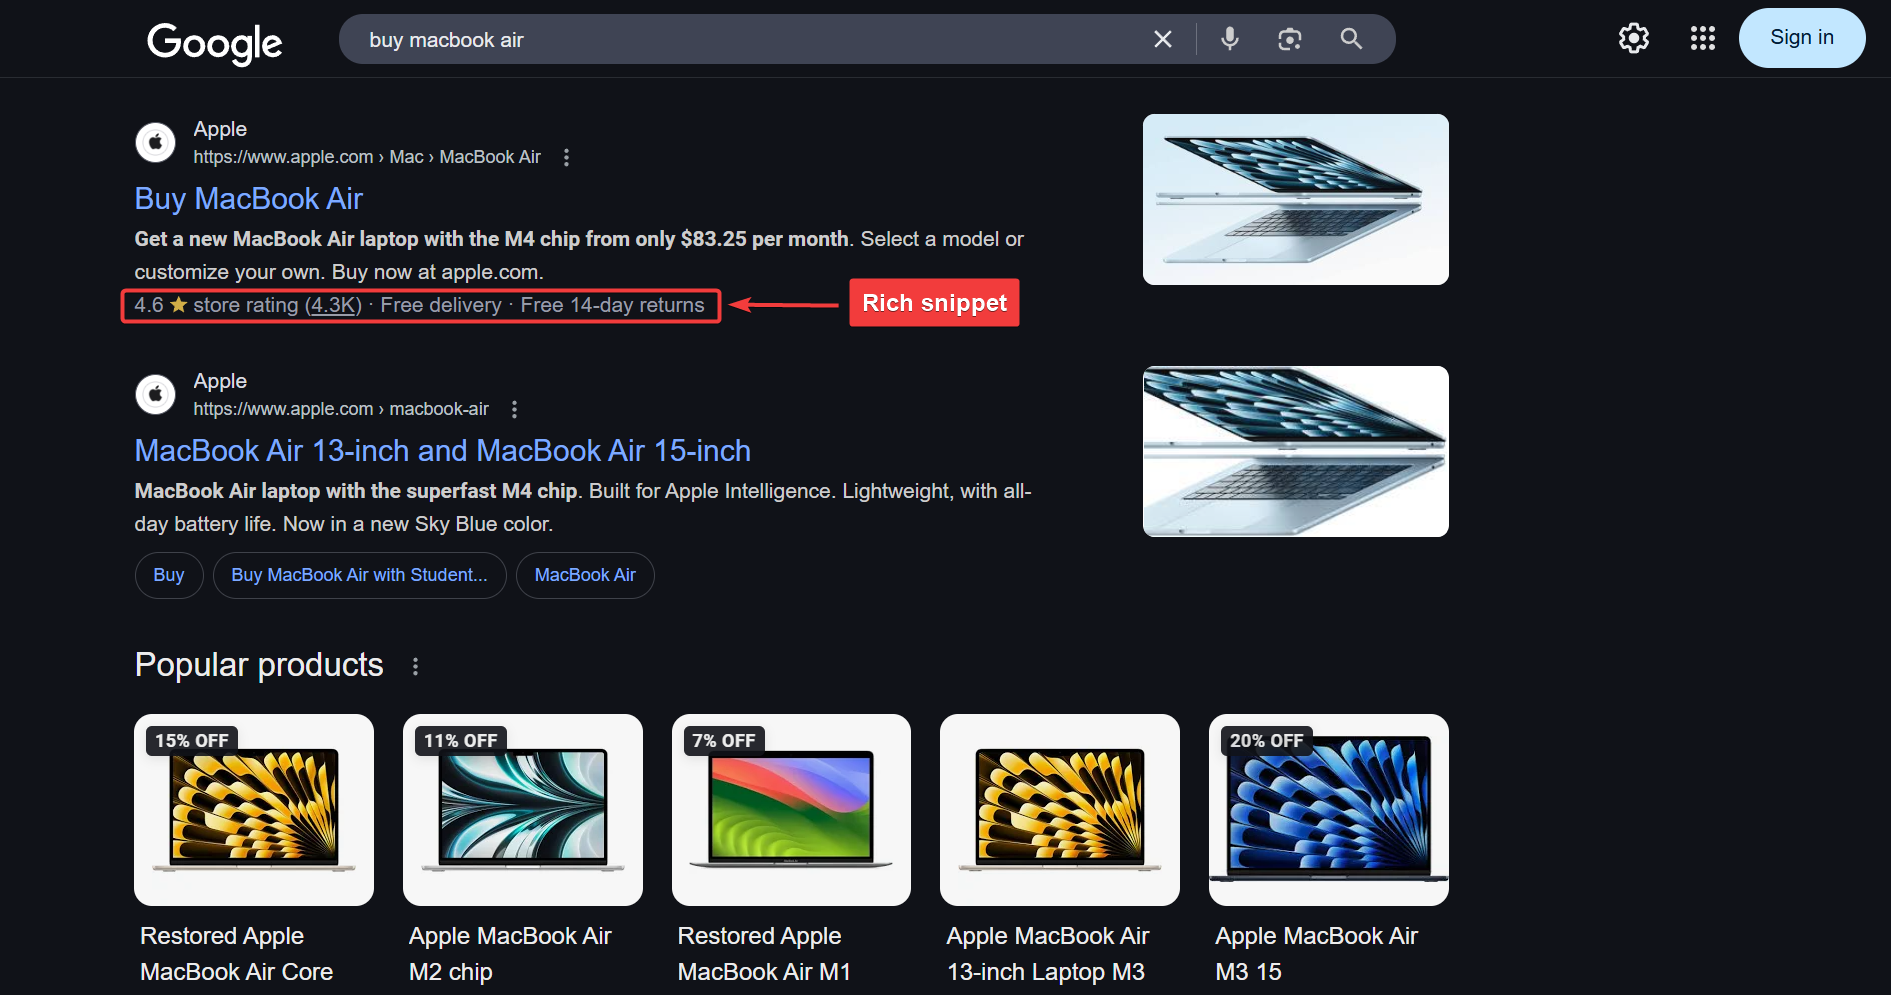Click 'Restored Apple MacBook Air Core' title
Screen dimensions: 1891x995
237,954
